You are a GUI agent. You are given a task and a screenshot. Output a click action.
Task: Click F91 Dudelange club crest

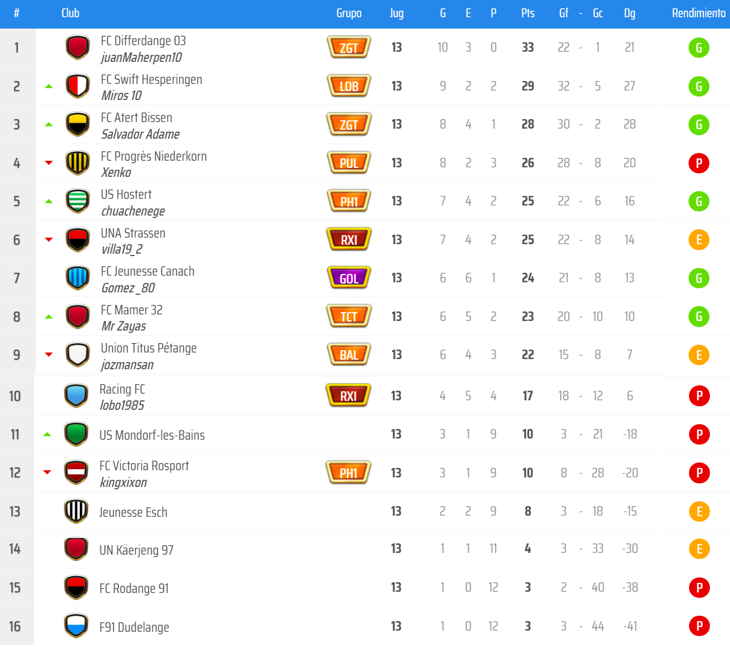point(76,626)
